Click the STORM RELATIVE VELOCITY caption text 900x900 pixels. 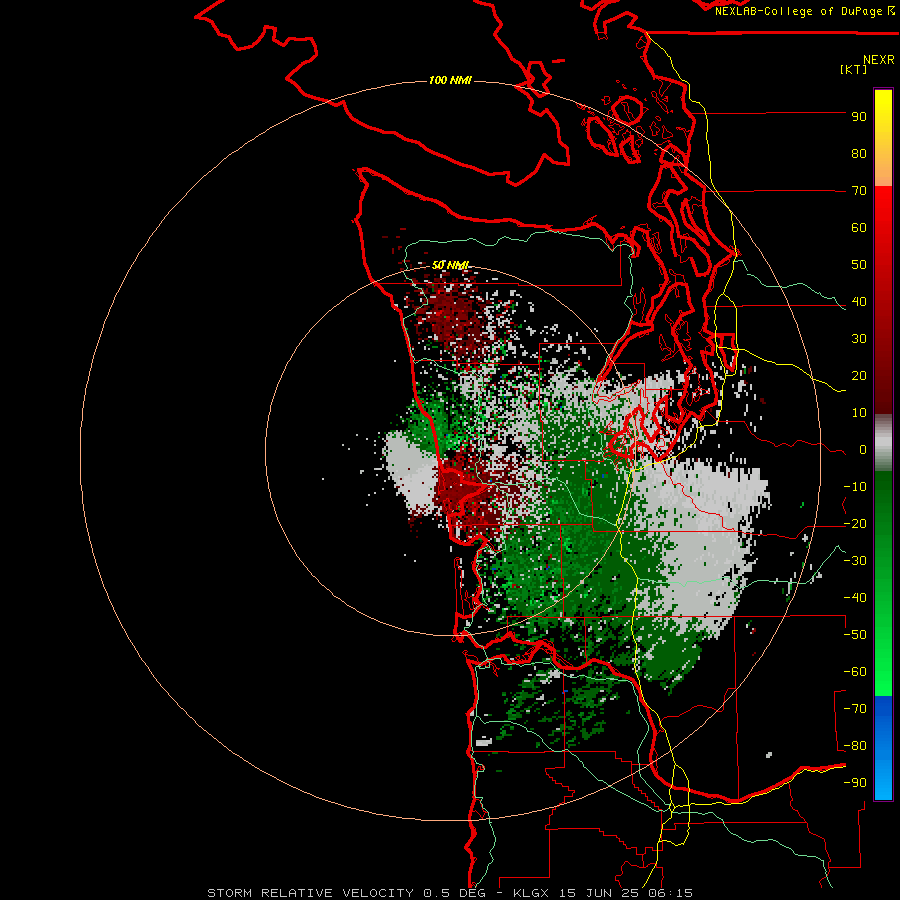(x=311, y=893)
